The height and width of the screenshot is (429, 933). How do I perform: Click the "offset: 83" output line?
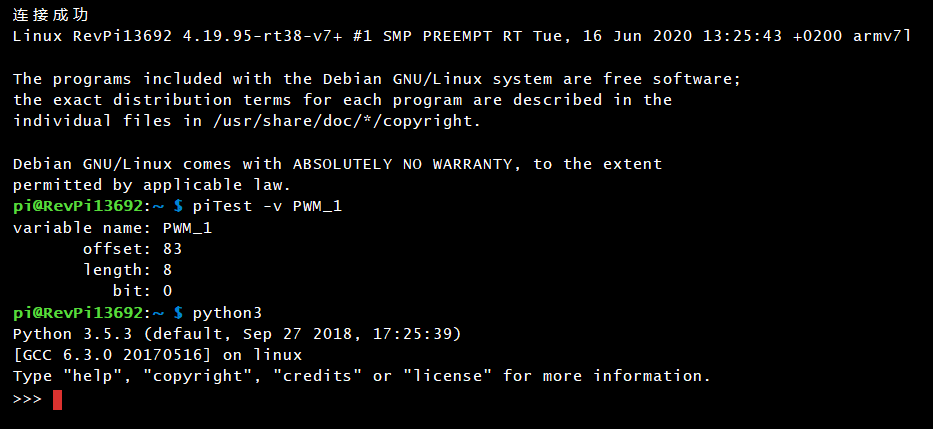click(132, 249)
